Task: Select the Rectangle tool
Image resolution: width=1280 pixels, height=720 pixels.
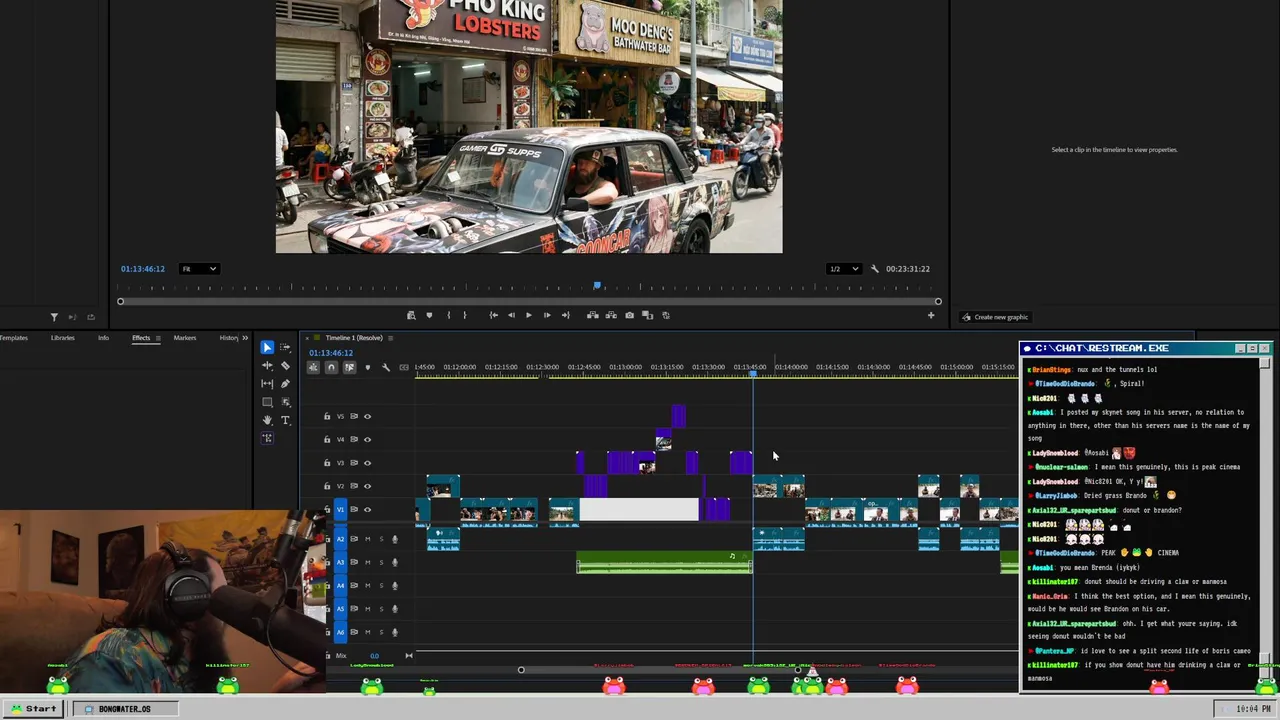Action: pos(267,402)
